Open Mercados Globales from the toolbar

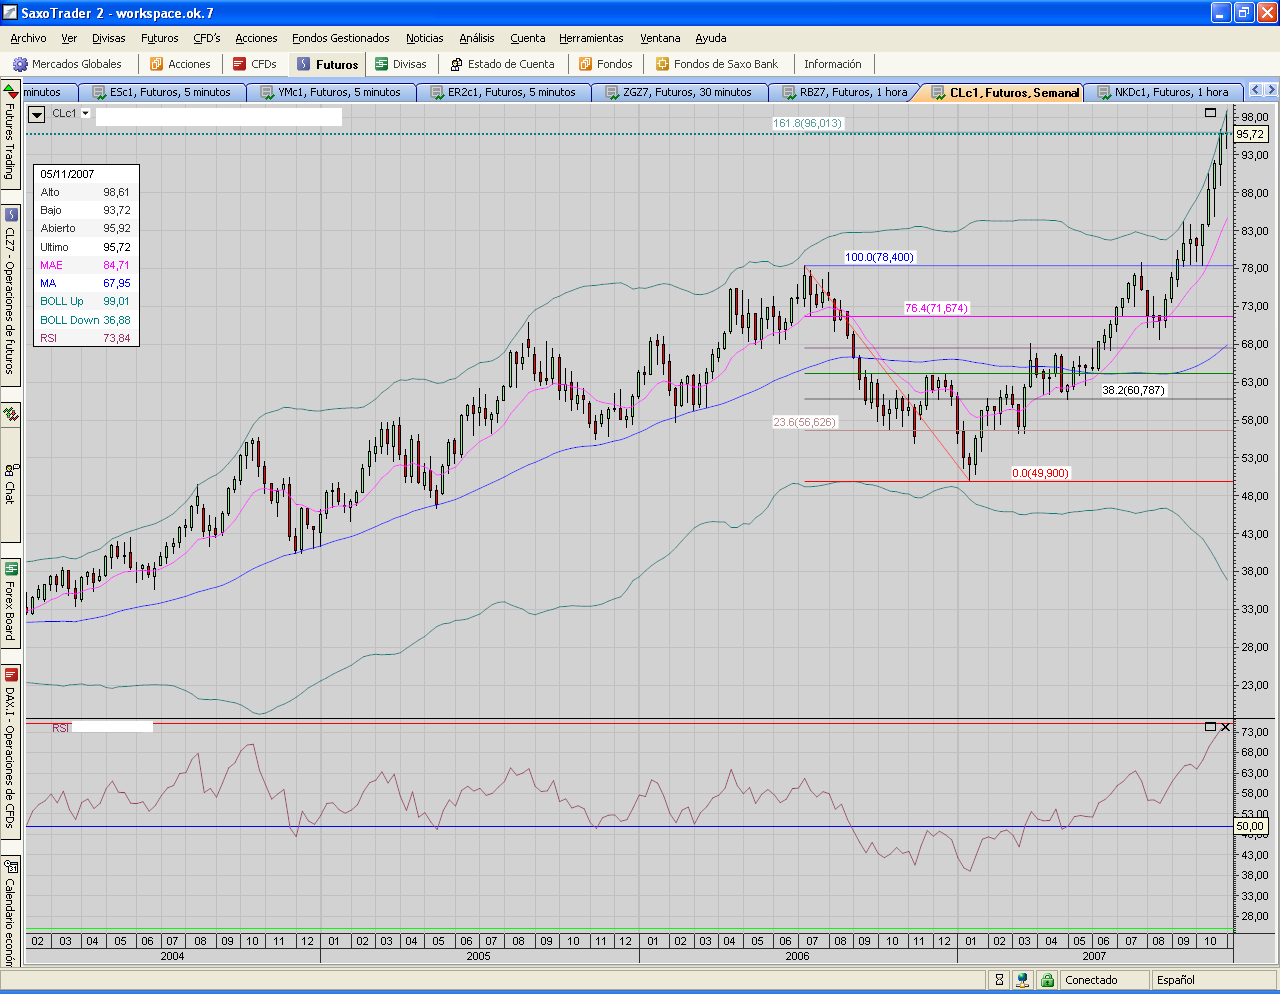click(67, 64)
